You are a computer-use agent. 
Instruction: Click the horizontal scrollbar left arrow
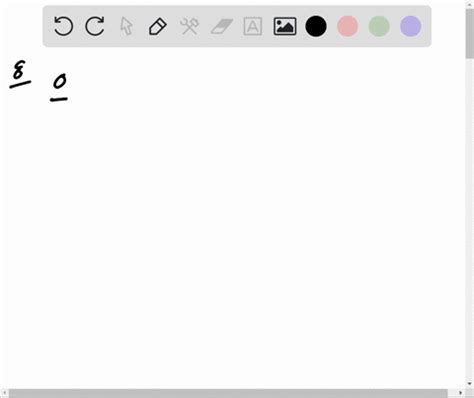[4, 393]
